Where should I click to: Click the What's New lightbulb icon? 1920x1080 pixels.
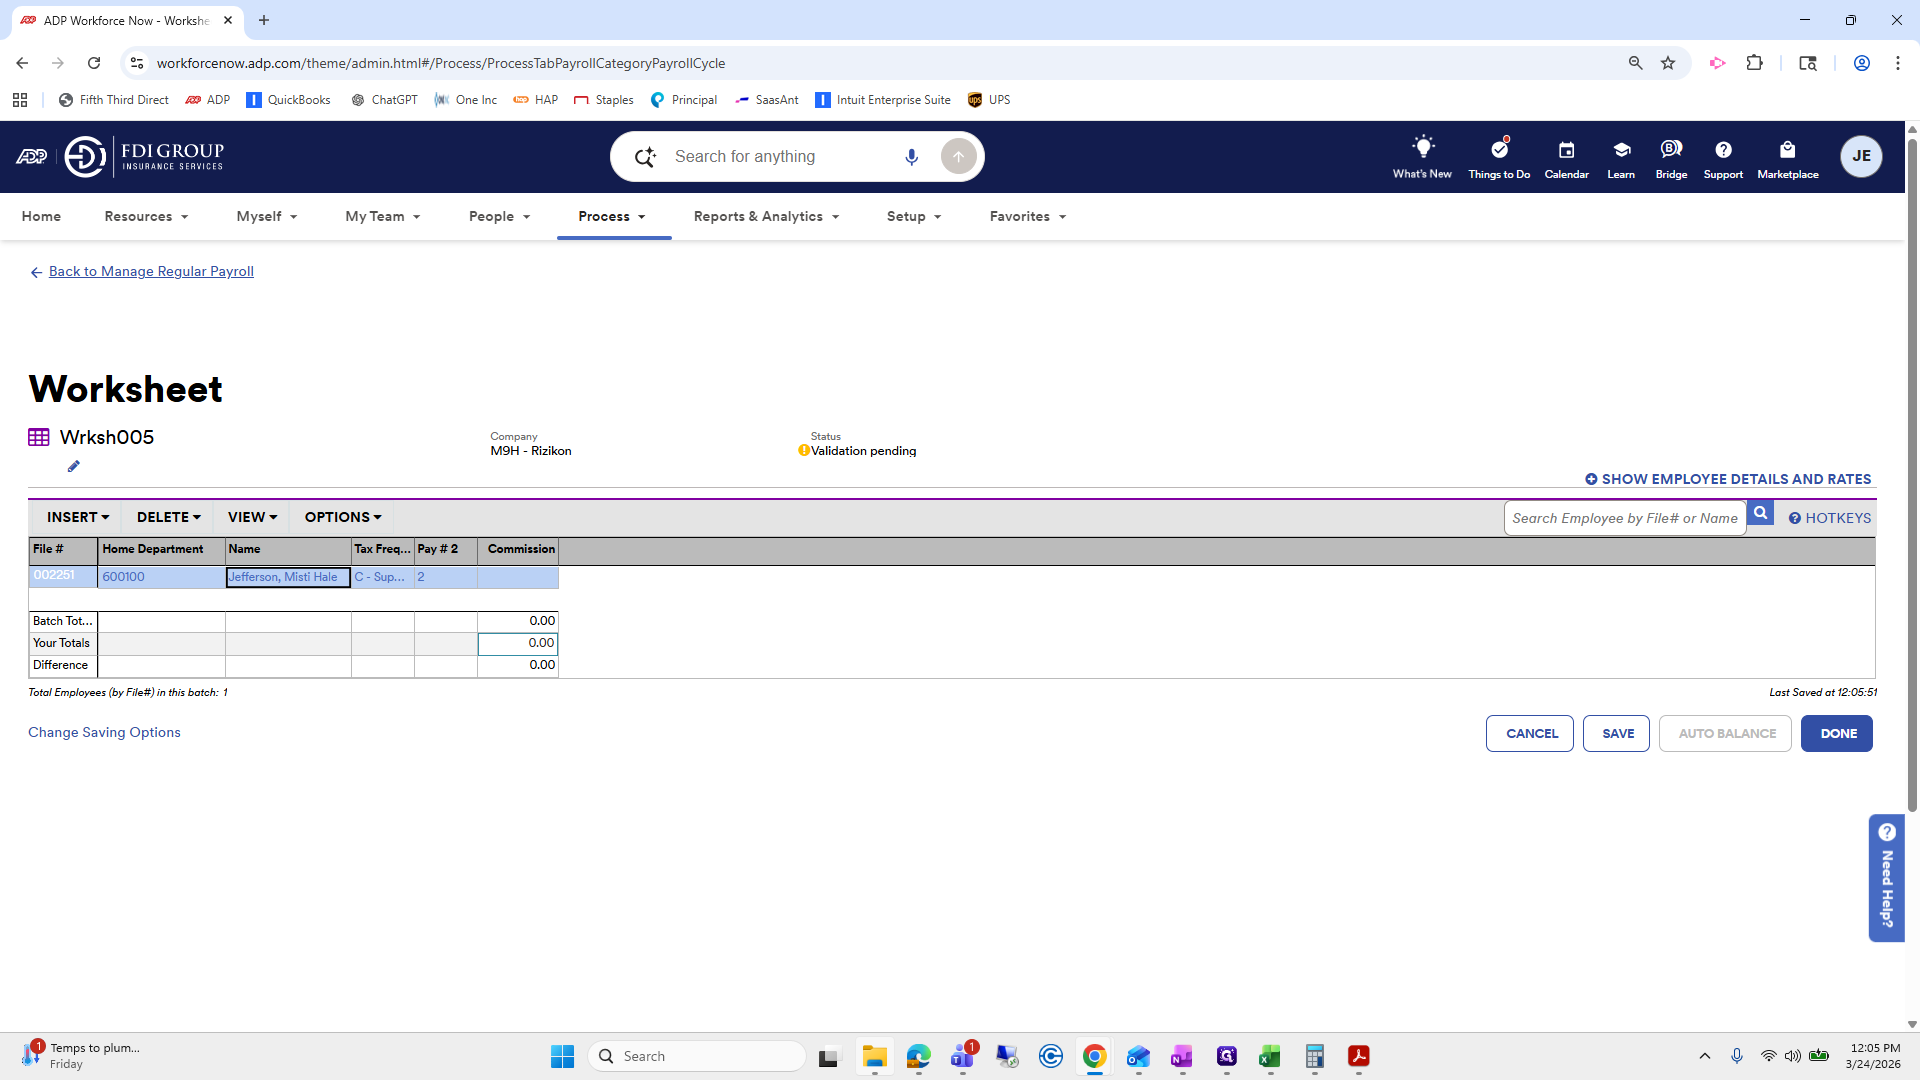coord(1422,148)
